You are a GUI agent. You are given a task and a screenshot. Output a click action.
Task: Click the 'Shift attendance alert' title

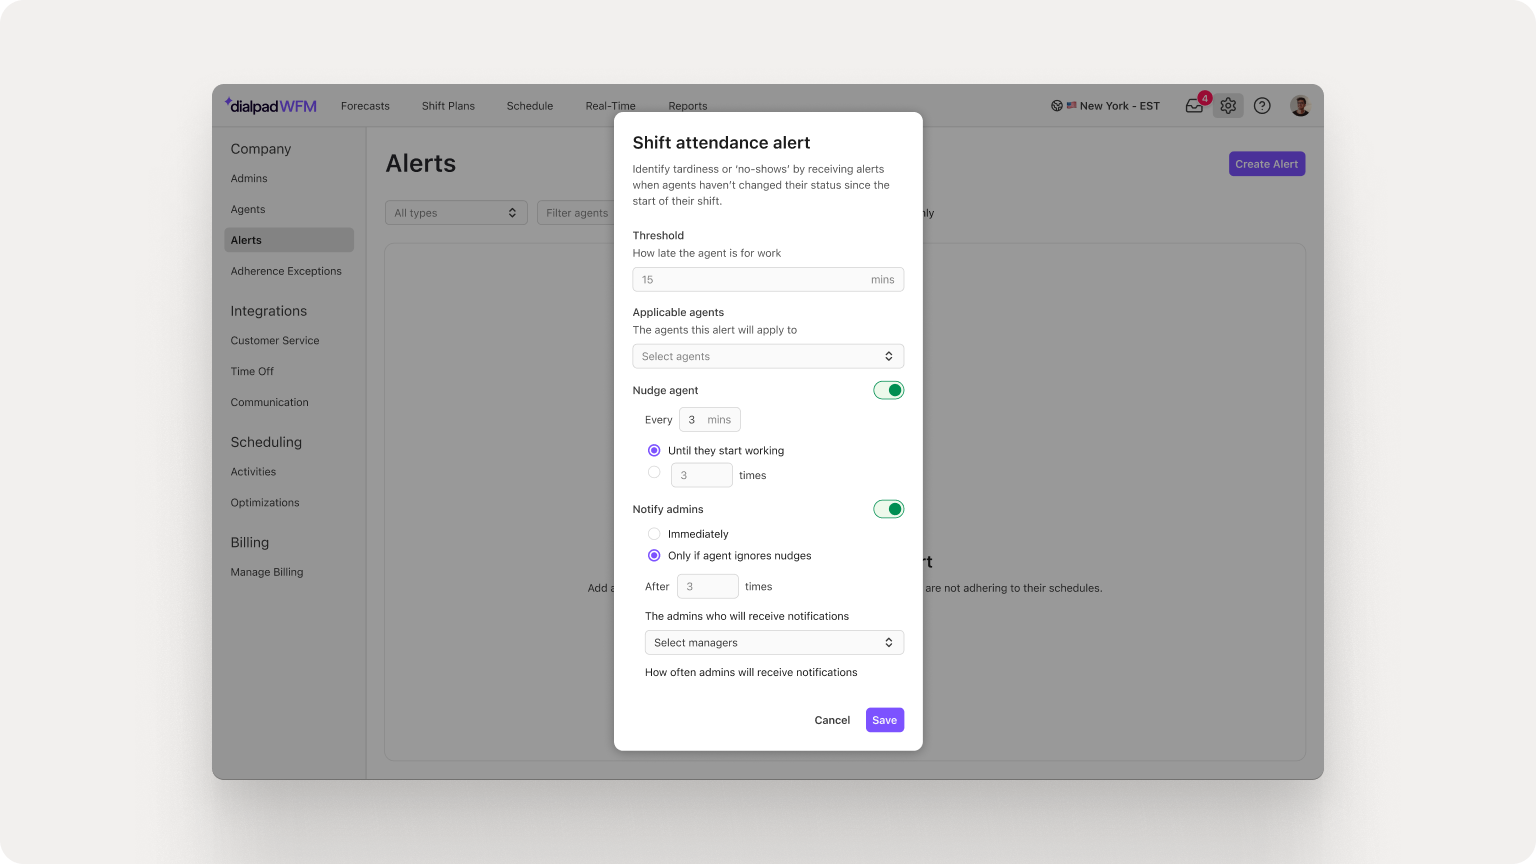tap(721, 143)
